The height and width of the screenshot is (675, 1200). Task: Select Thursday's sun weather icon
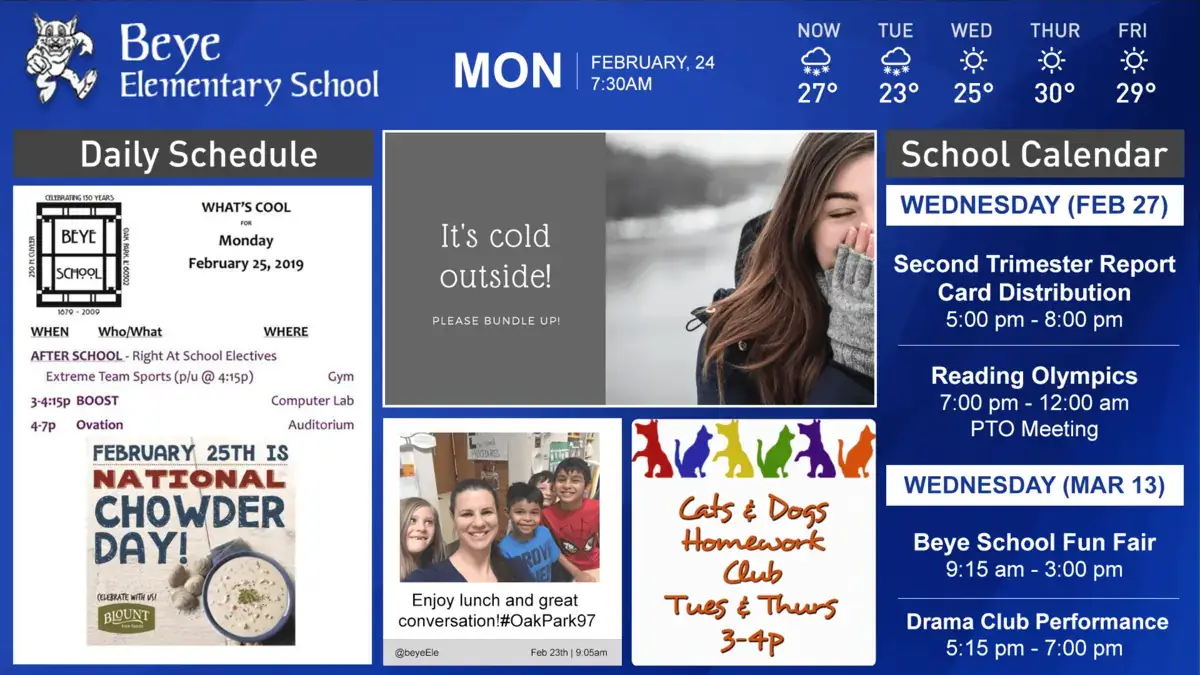click(1051, 62)
